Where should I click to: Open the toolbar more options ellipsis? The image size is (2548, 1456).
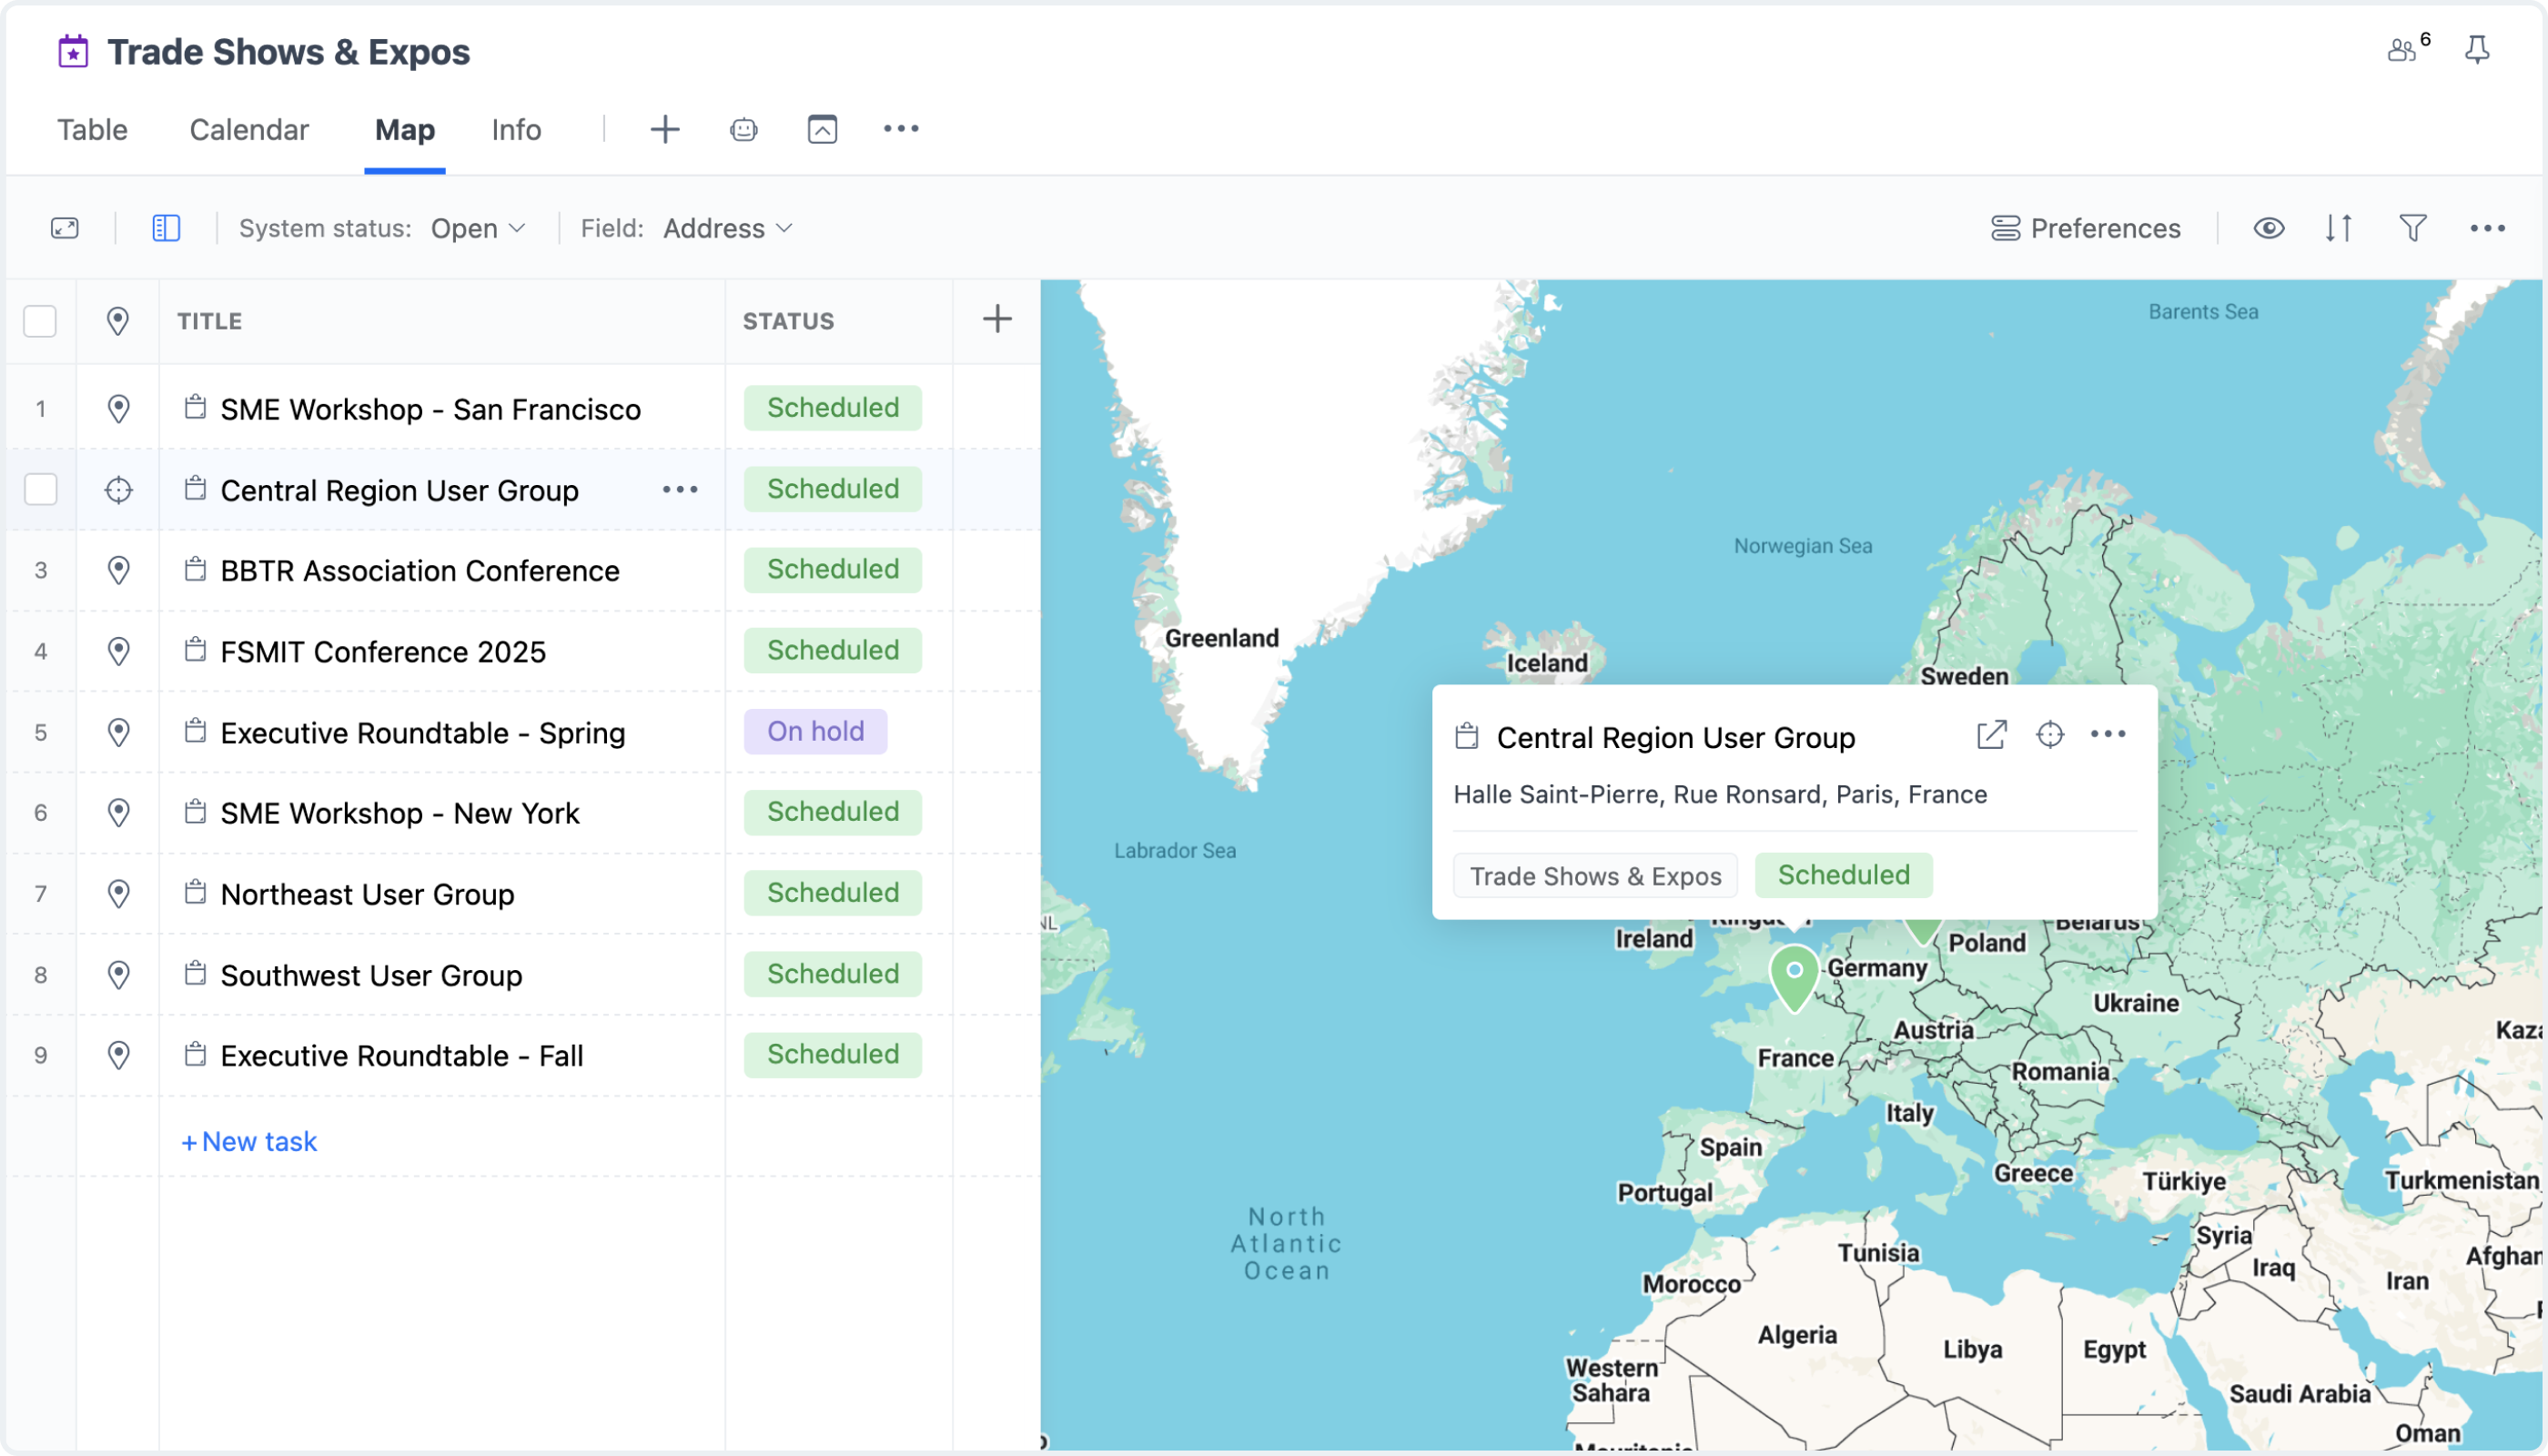pos(2487,228)
